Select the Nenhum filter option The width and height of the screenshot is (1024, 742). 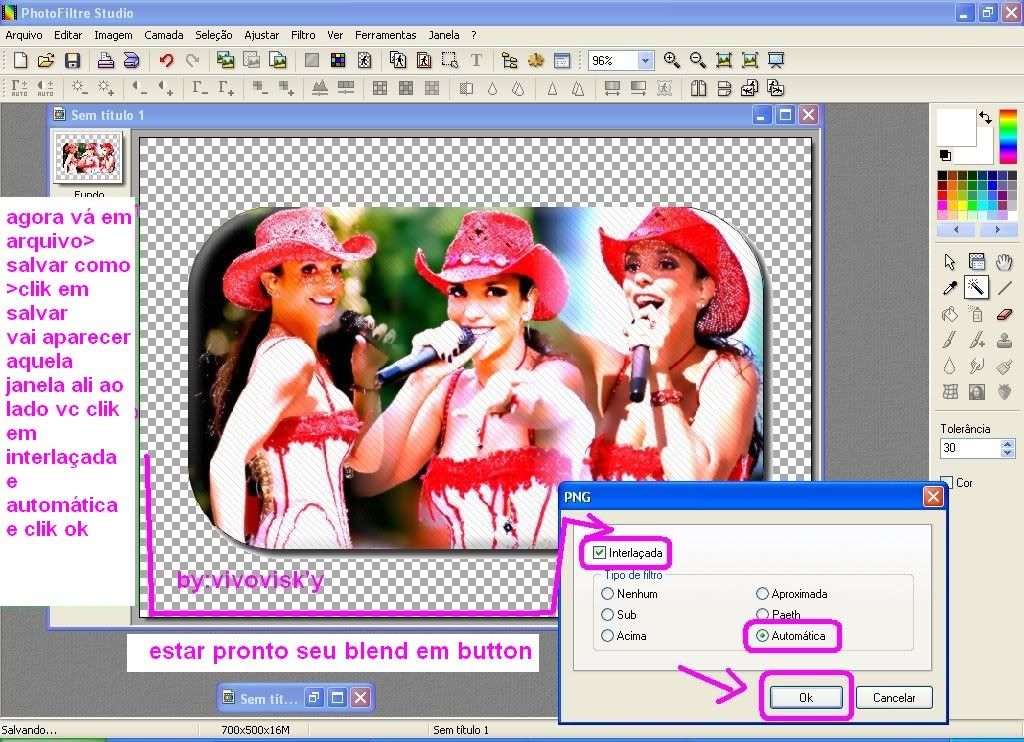607,594
